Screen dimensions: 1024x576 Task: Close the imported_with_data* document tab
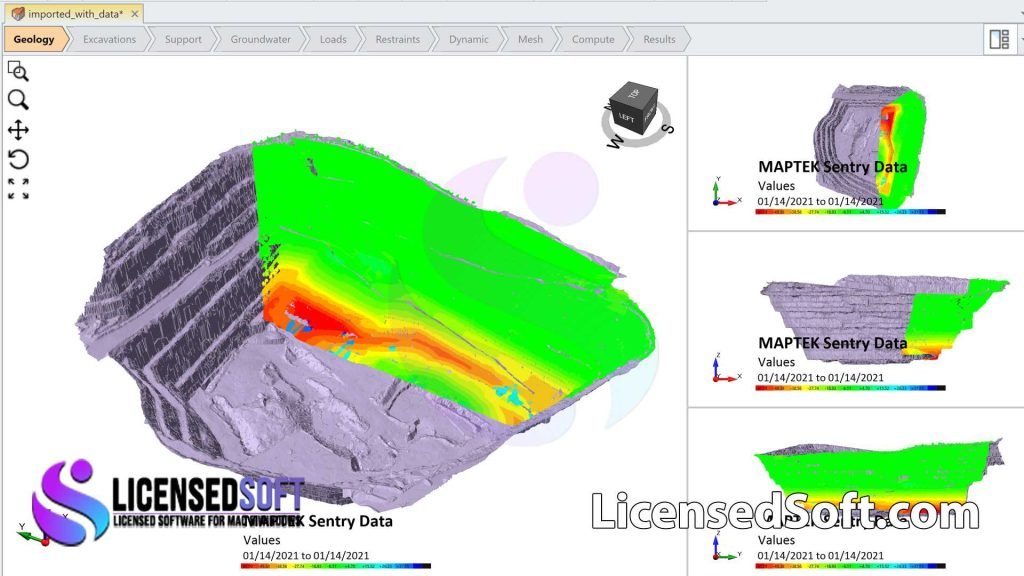pyautogui.click(x=135, y=14)
